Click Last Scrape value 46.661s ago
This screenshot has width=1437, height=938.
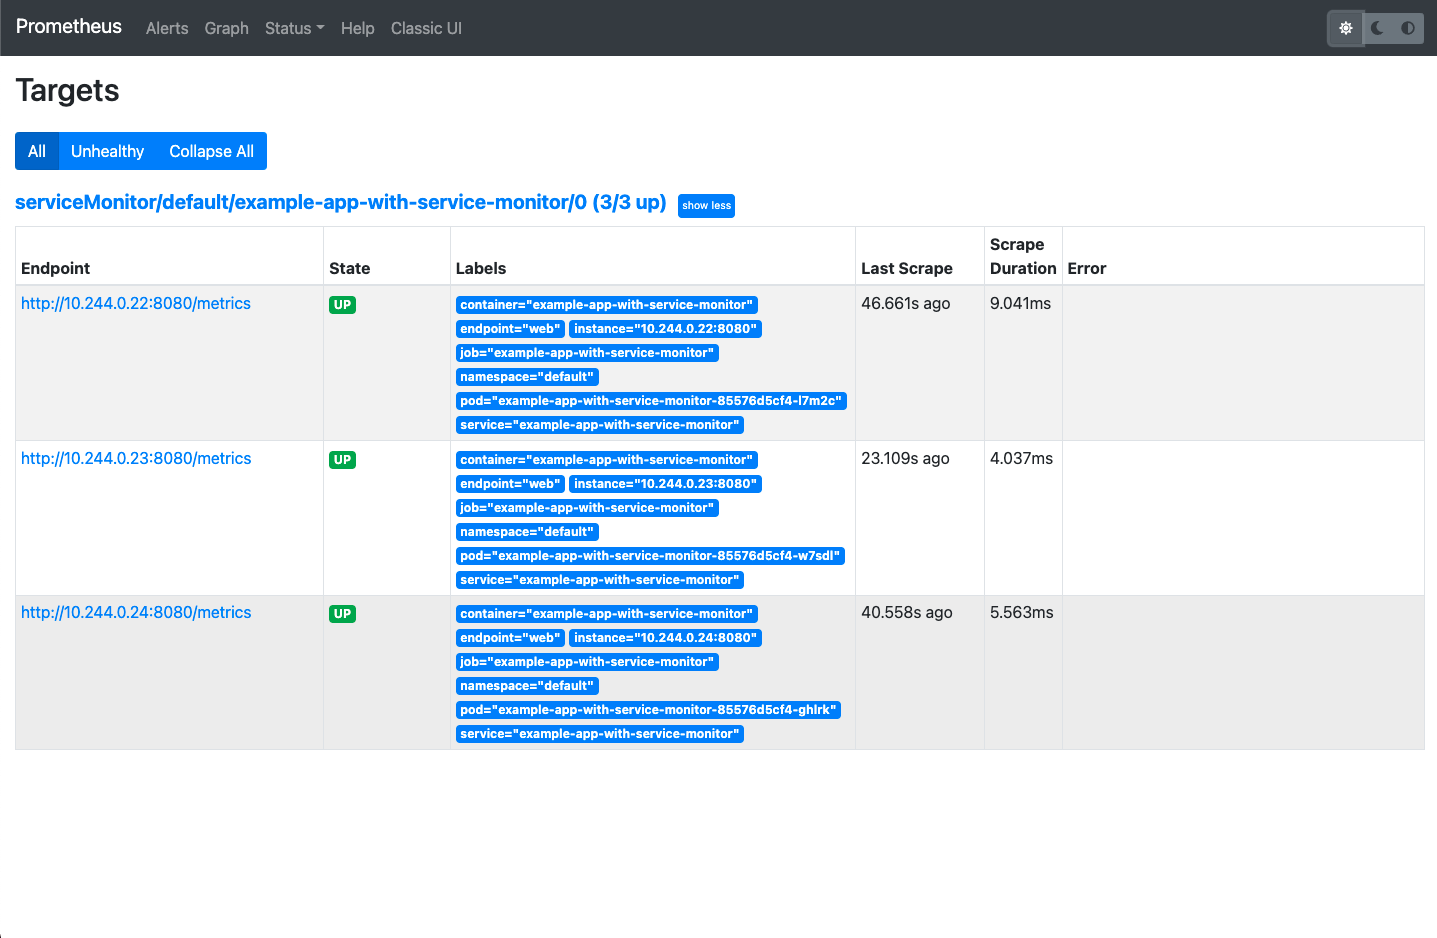(905, 303)
